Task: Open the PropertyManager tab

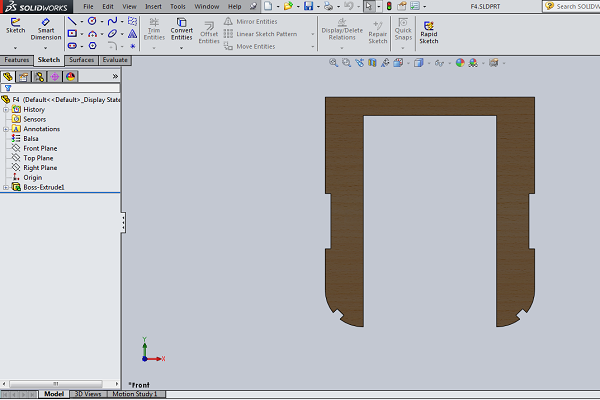Action: (x=23, y=77)
